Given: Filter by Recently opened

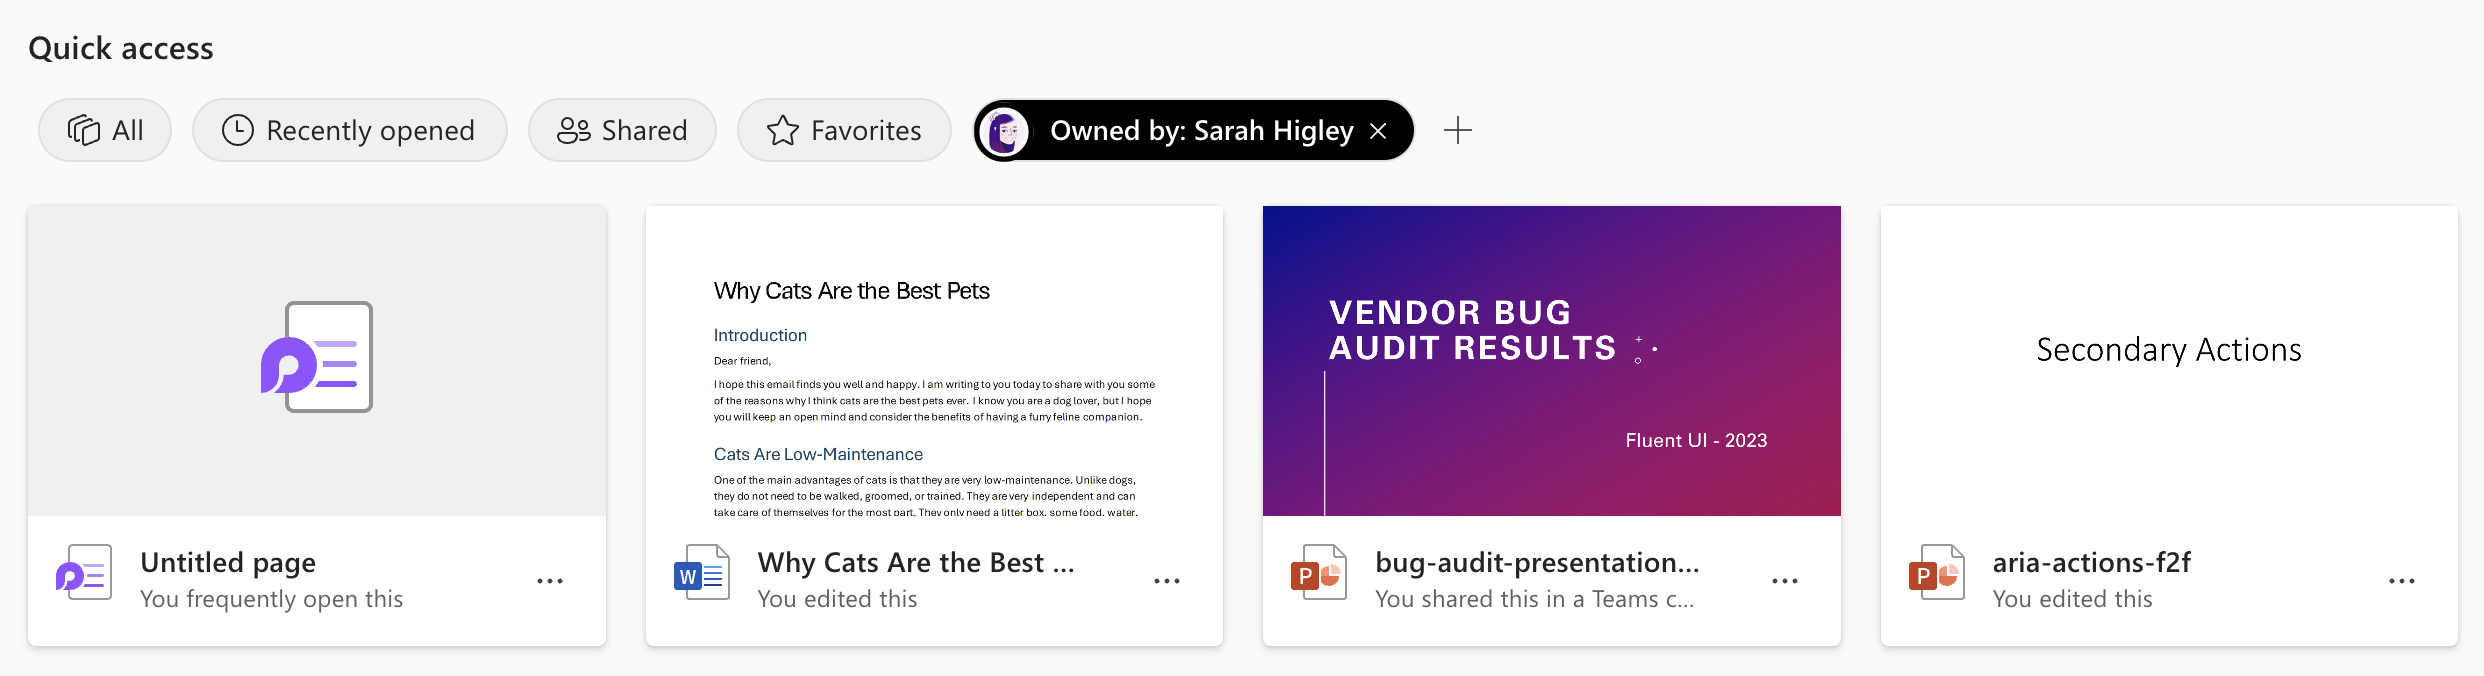Looking at the screenshot, I should pos(349,130).
